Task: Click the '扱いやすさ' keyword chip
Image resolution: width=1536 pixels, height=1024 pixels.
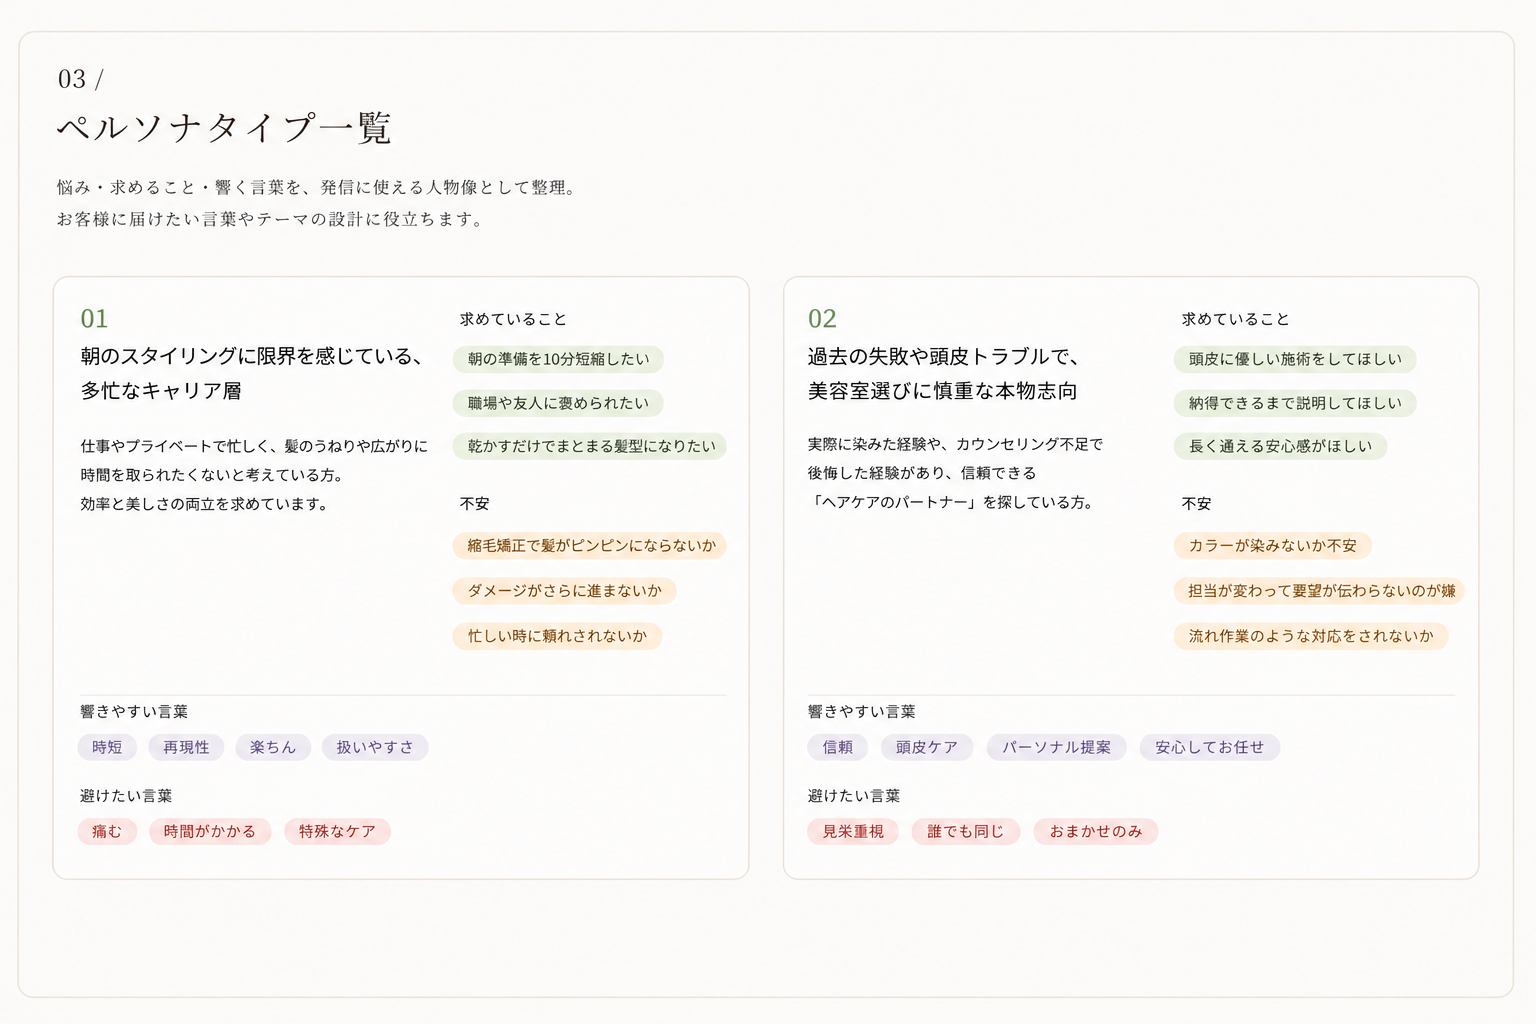Action: pos(375,747)
